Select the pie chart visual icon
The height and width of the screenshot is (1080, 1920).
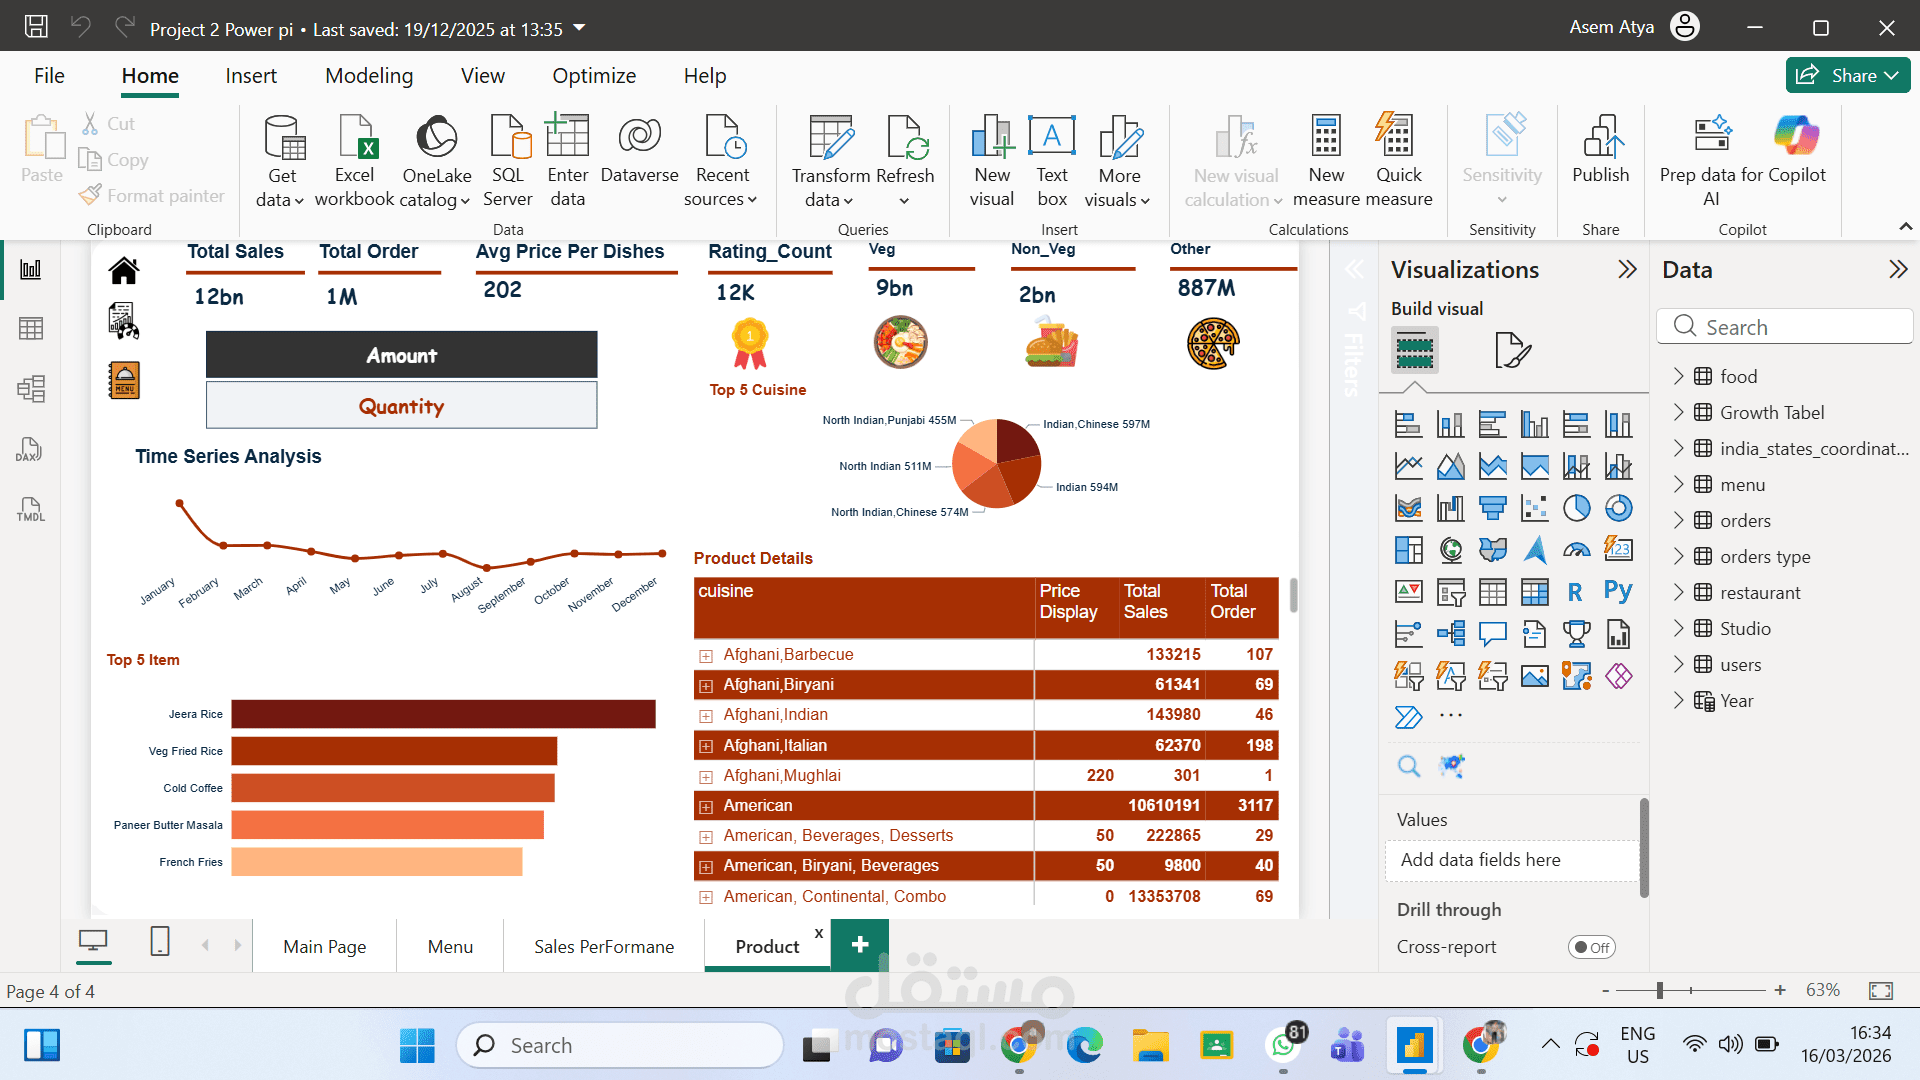click(1577, 508)
